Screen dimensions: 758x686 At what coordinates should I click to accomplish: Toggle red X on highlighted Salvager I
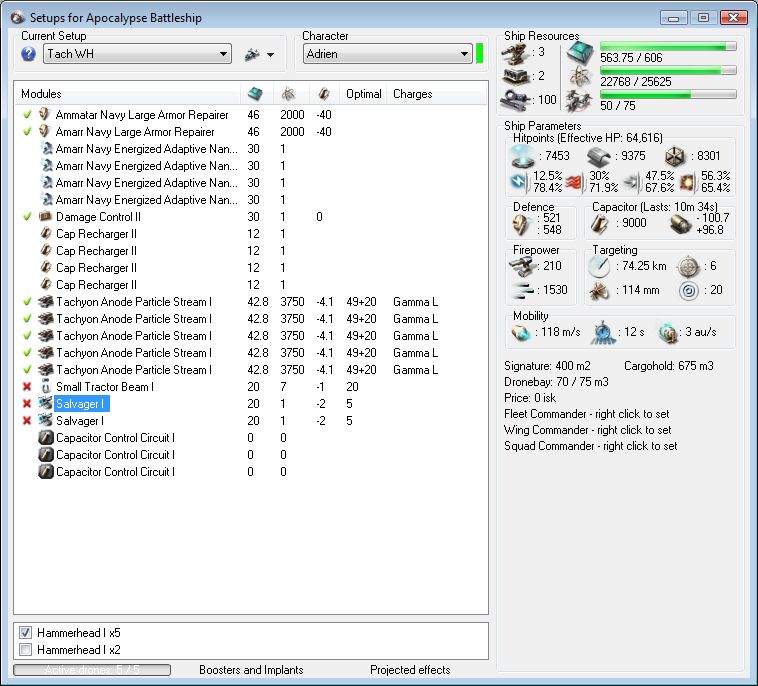click(27, 404)
